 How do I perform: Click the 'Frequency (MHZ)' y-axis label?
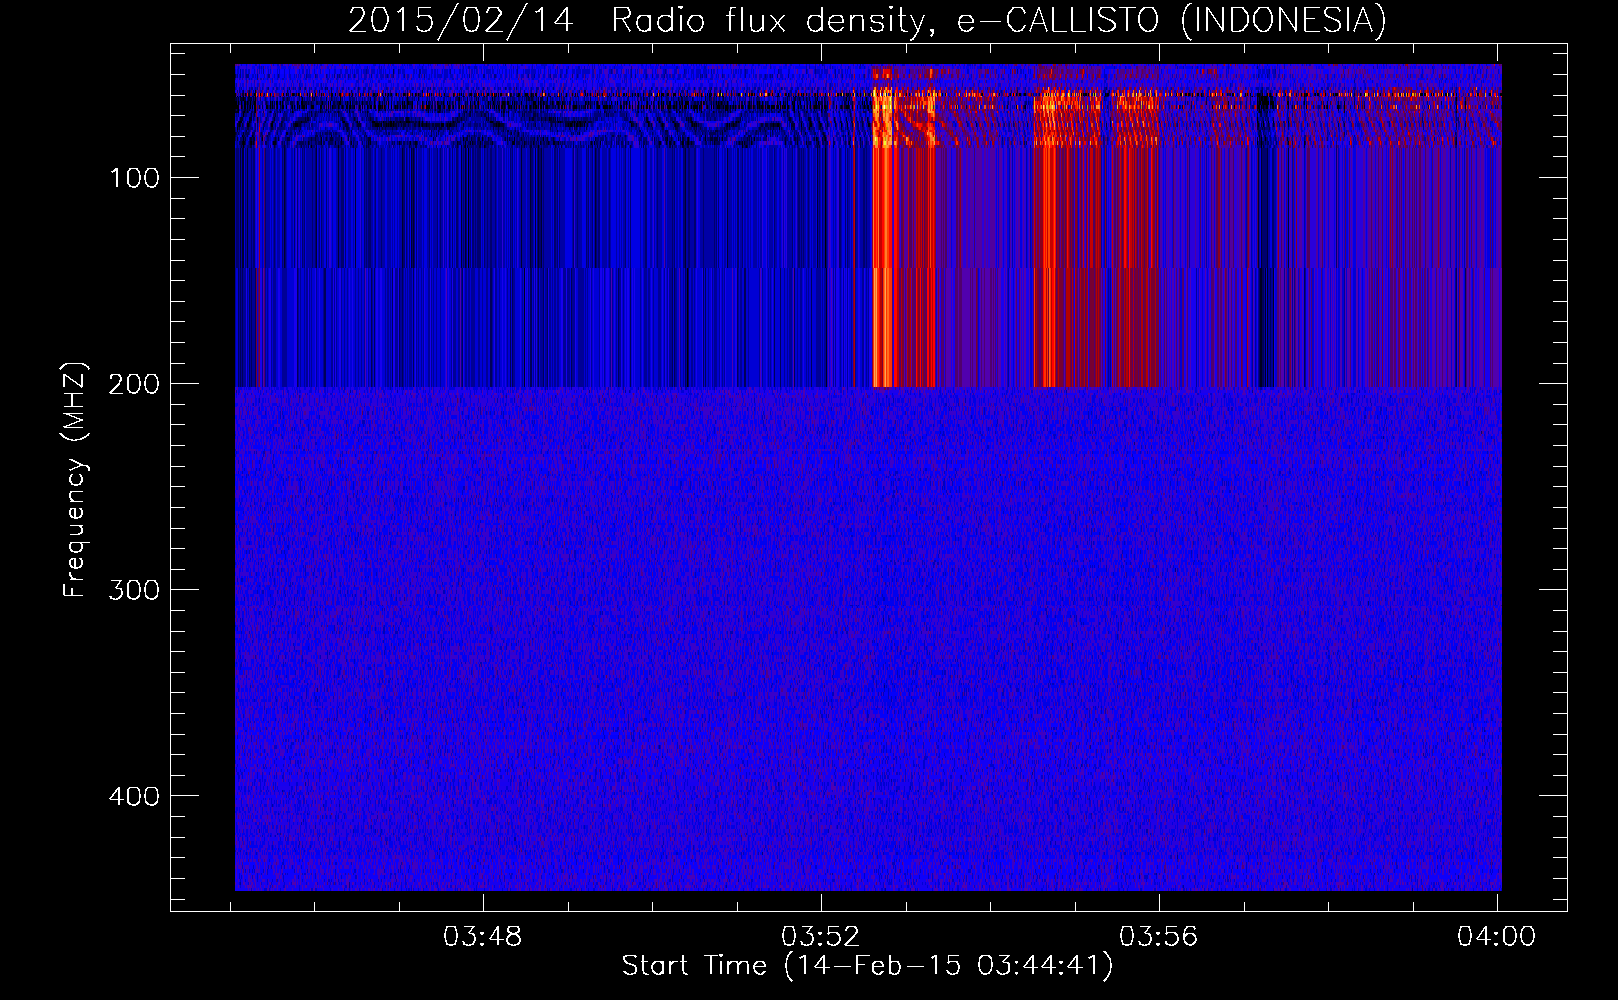tap(75, 479)
